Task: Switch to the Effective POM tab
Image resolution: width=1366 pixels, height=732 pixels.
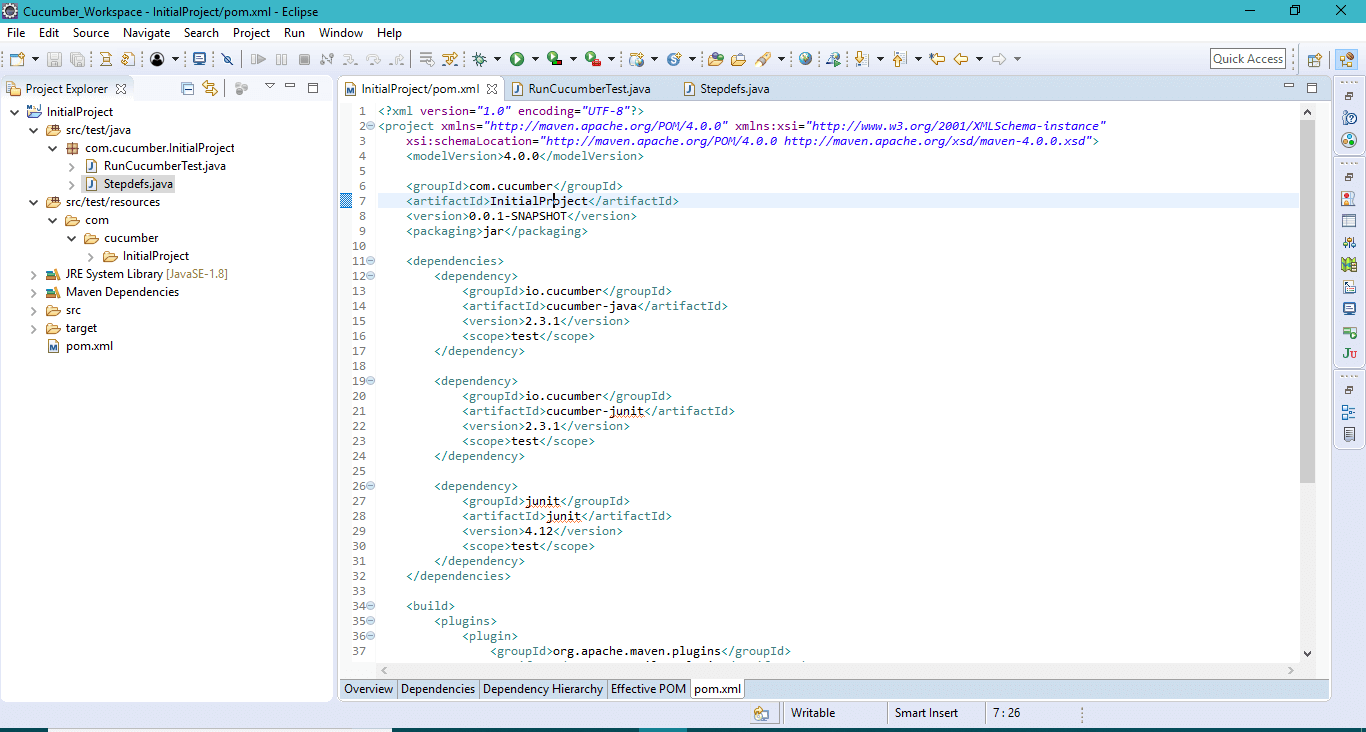Action: tap(649, 689)
